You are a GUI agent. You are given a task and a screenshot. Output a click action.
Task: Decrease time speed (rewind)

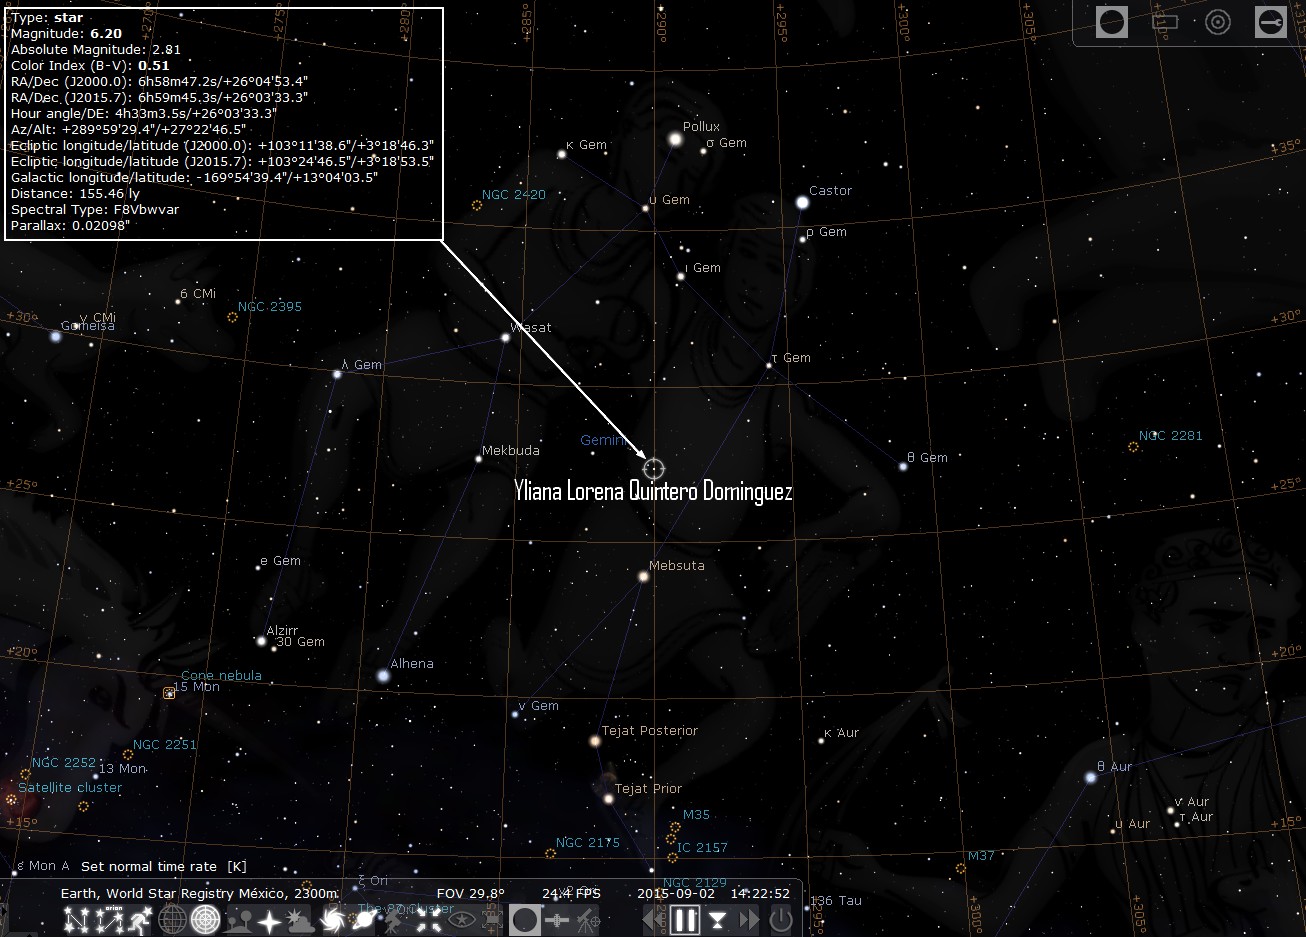pyautogui.click(x=653, y=920)
